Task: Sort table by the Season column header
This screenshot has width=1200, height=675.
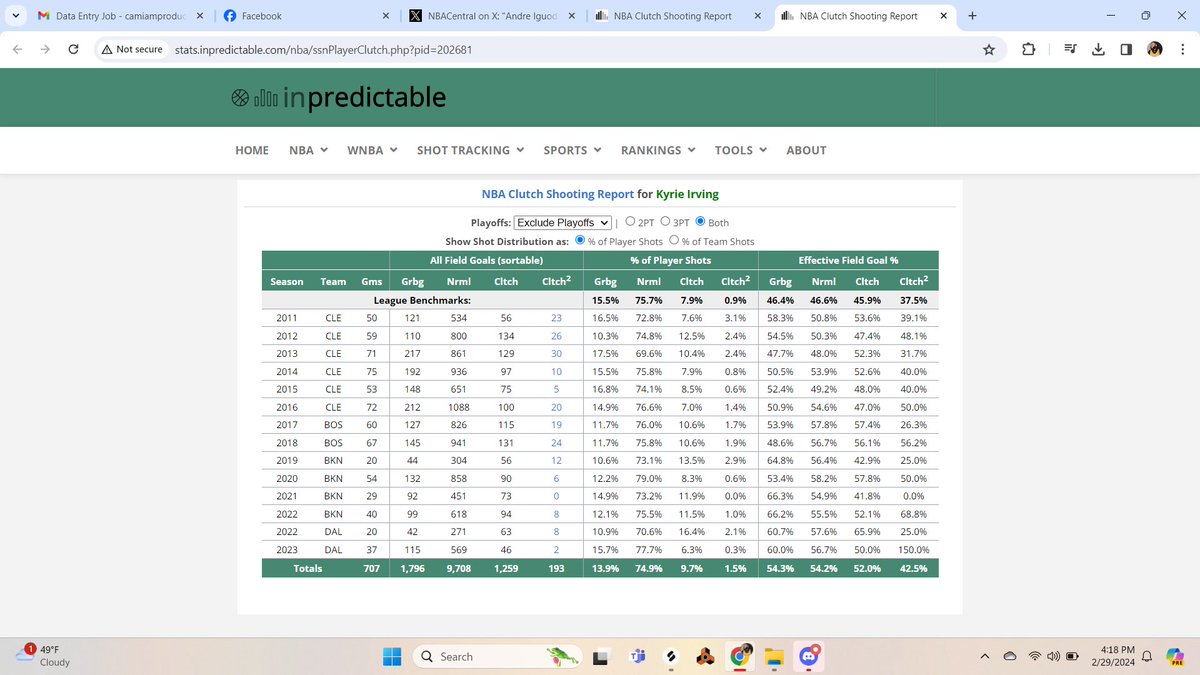Action: pyautogui.click(x=287, y=282)
